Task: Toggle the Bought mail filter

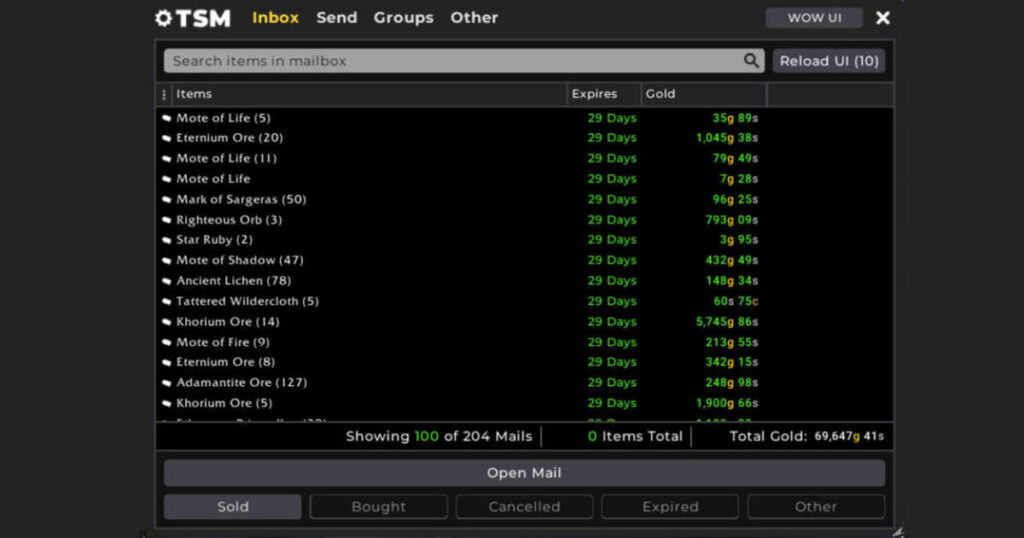Action: pos(378,507)
